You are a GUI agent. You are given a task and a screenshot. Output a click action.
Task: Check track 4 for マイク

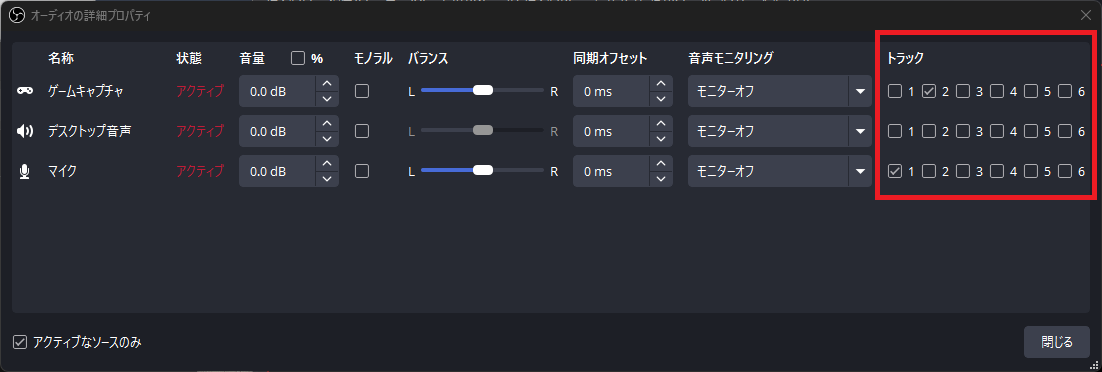coord(997,171)
